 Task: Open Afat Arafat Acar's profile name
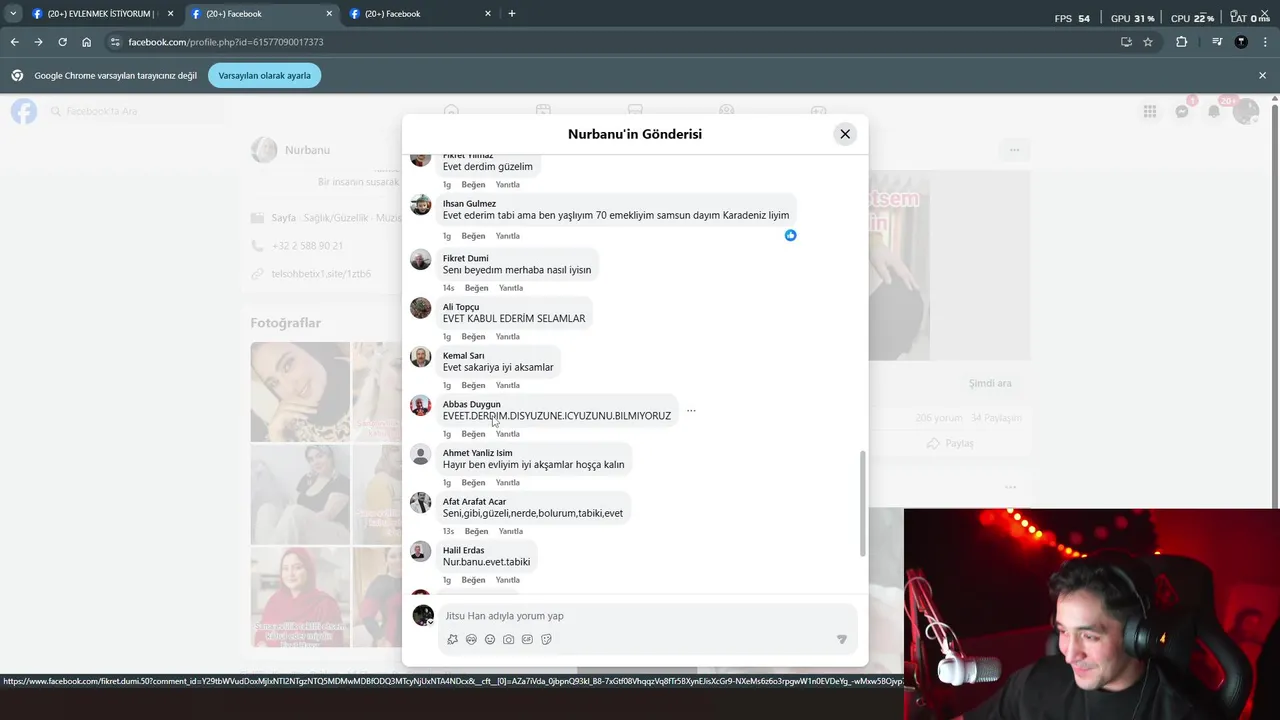tap(474, 502)
